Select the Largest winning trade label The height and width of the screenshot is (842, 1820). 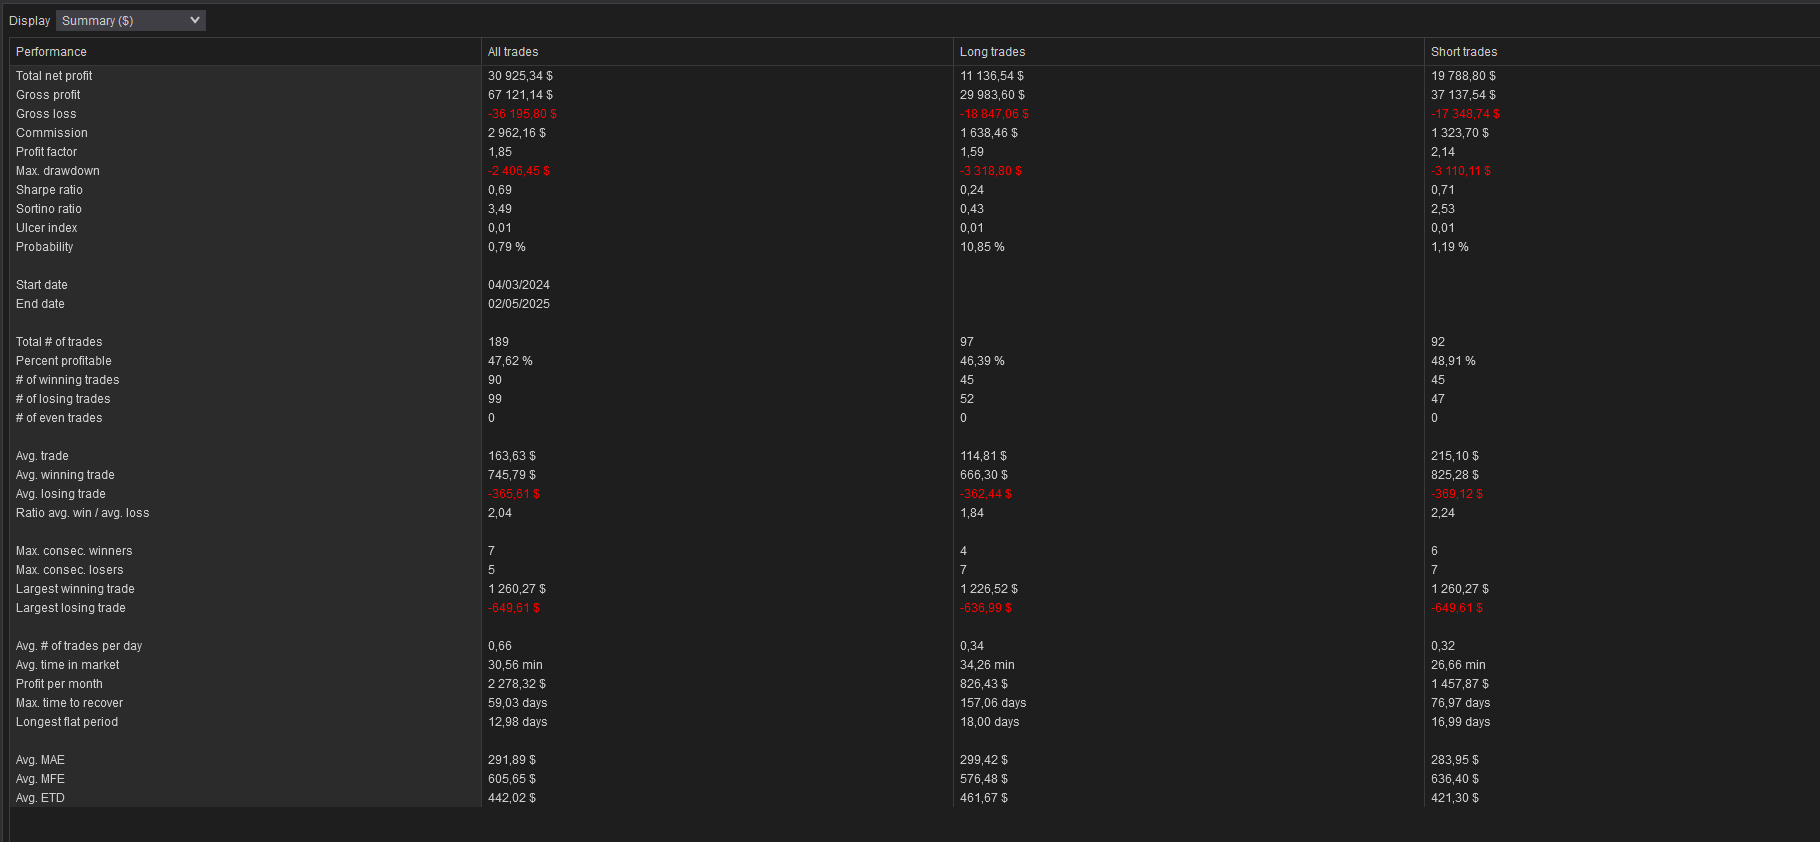[75, 589]
